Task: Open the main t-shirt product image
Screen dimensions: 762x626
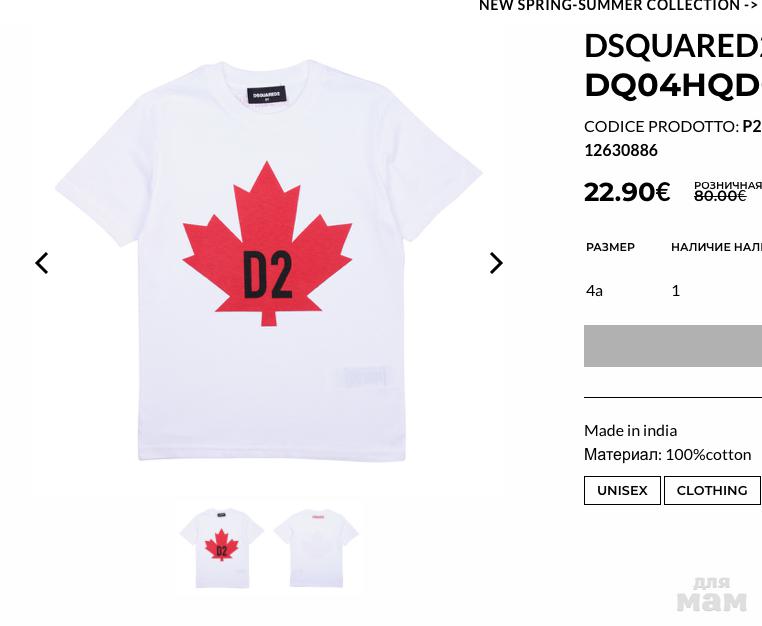Action: click(268, 262)
